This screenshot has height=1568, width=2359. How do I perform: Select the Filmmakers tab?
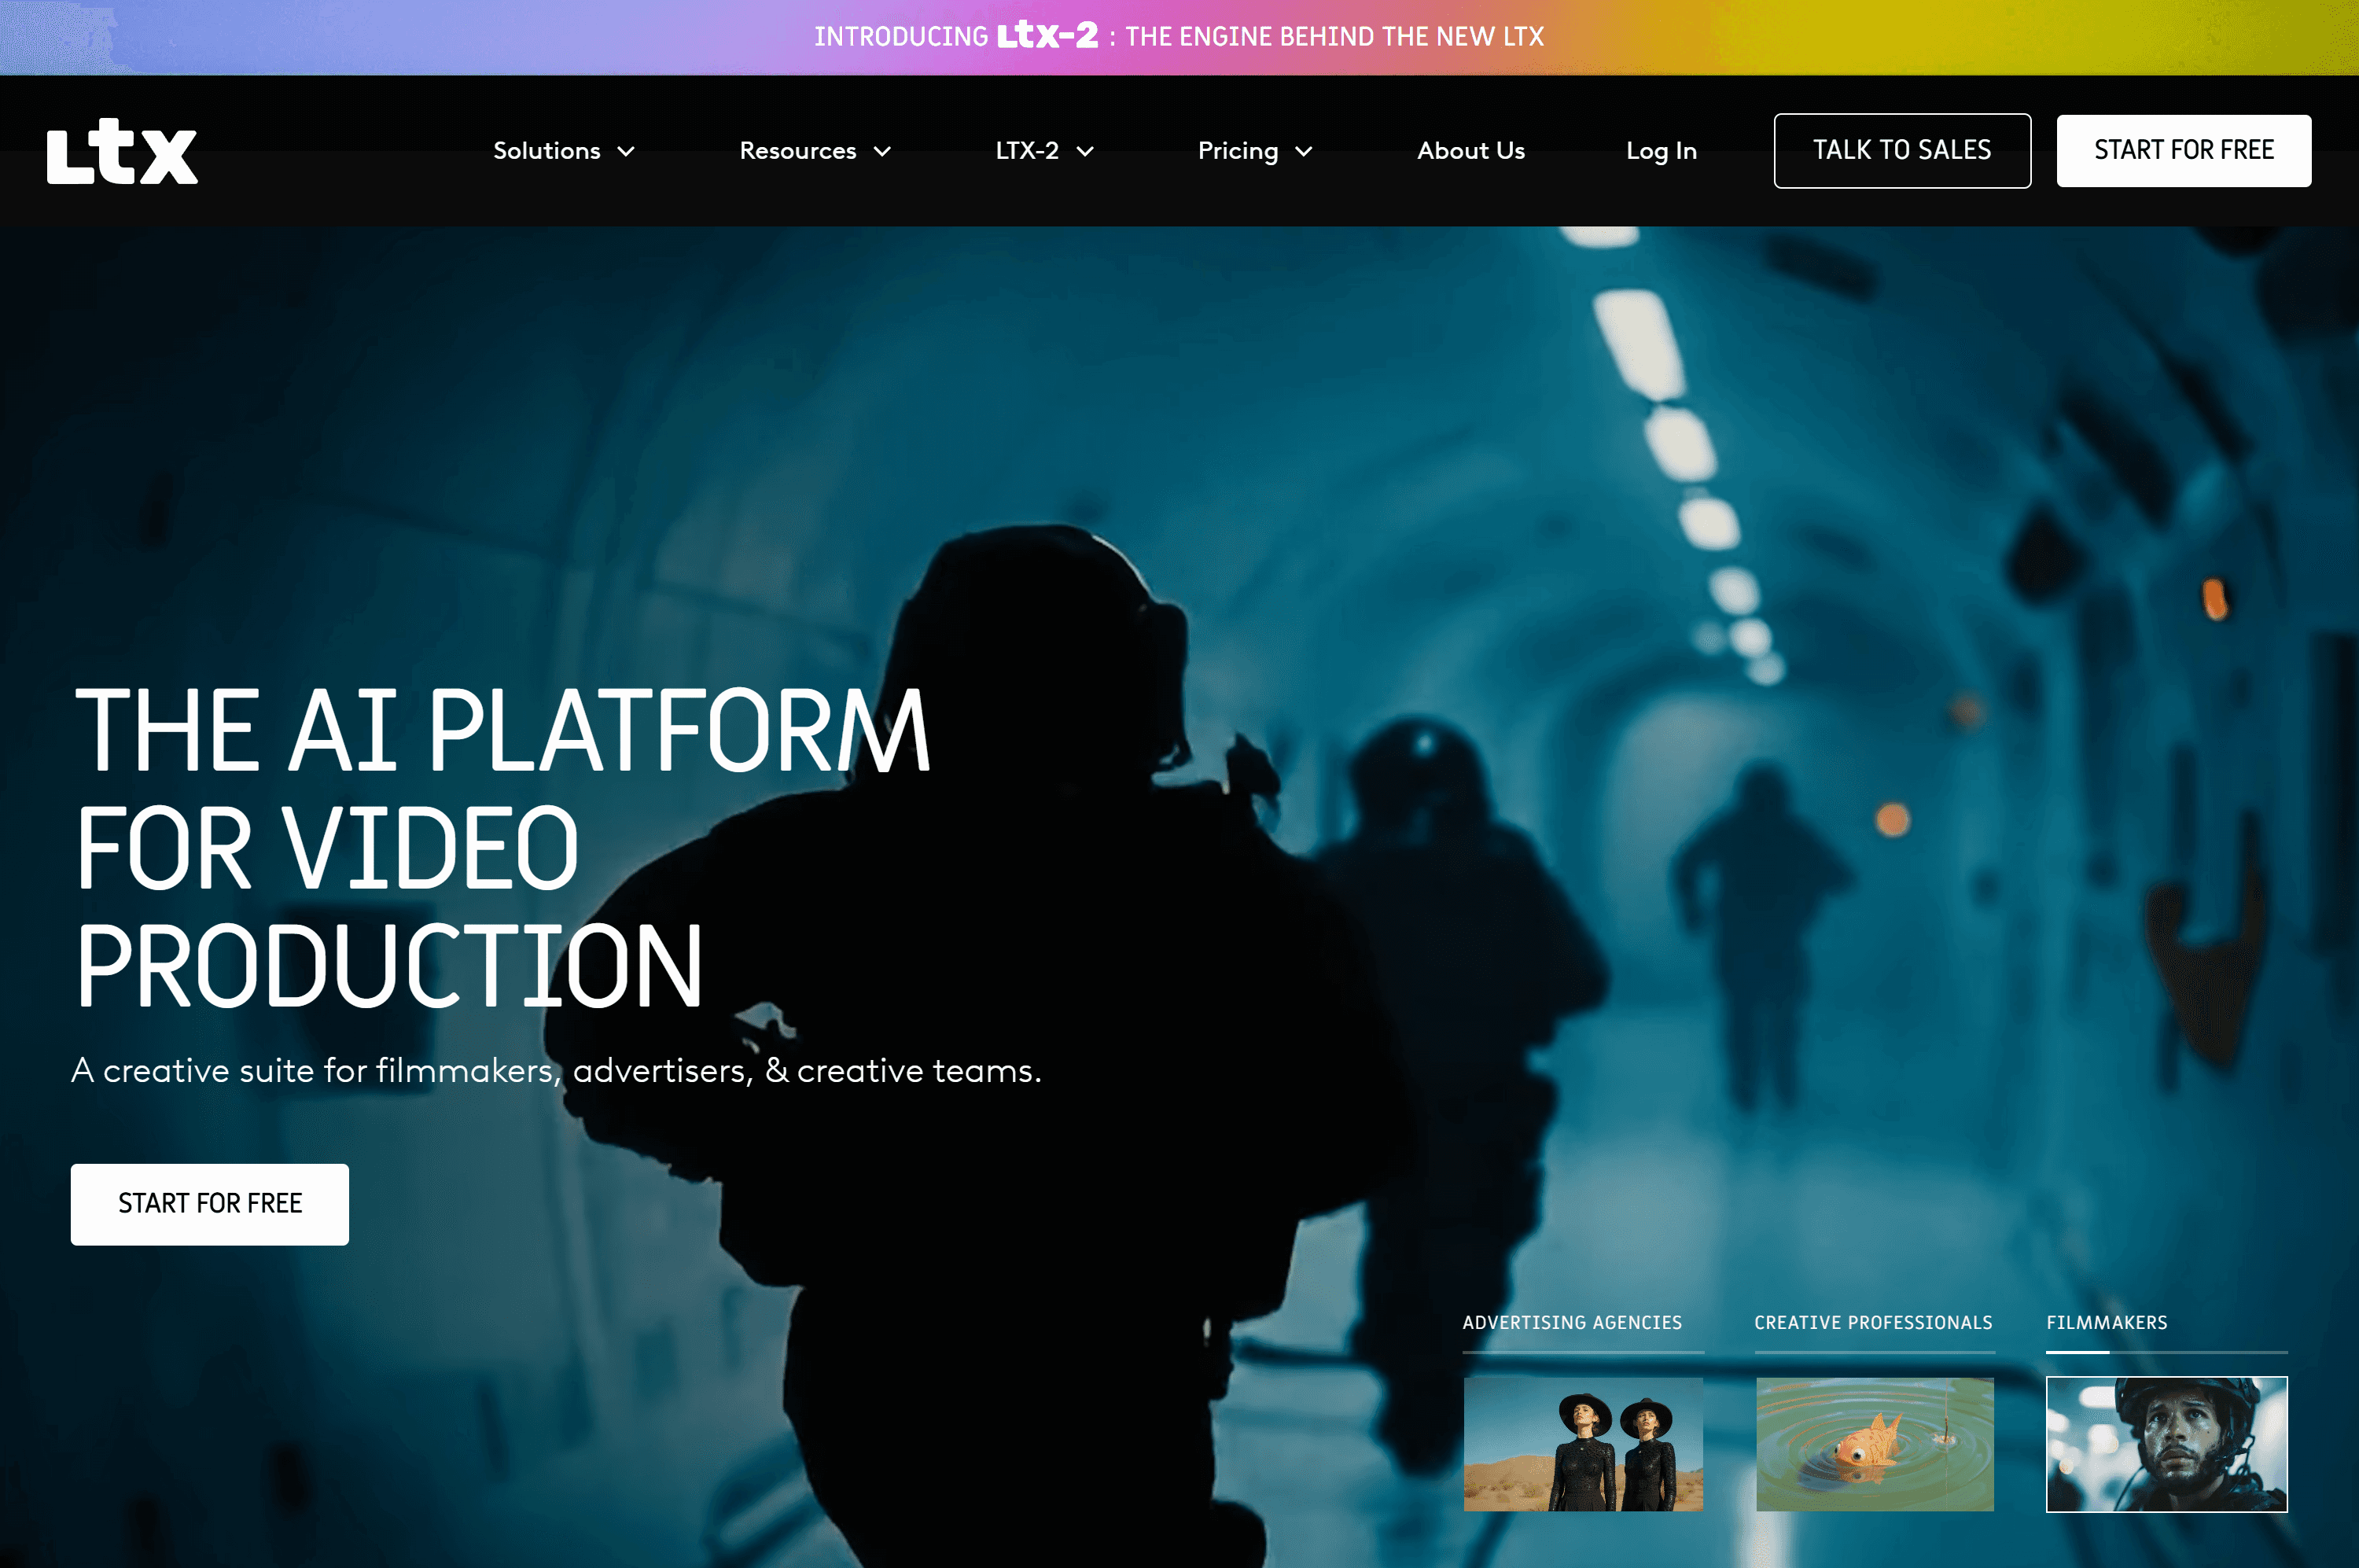(2106, 1322)
